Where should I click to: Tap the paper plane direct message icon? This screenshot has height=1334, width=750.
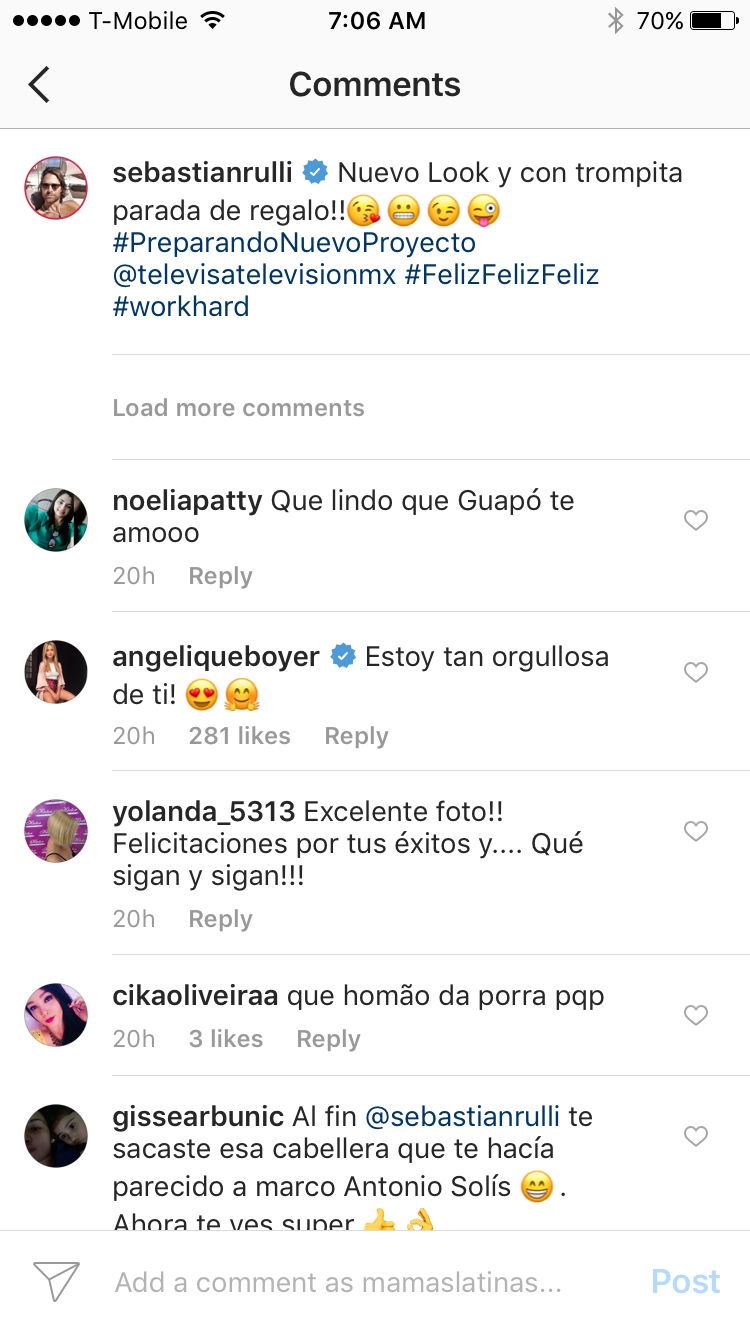click(x=56, y=1282)
